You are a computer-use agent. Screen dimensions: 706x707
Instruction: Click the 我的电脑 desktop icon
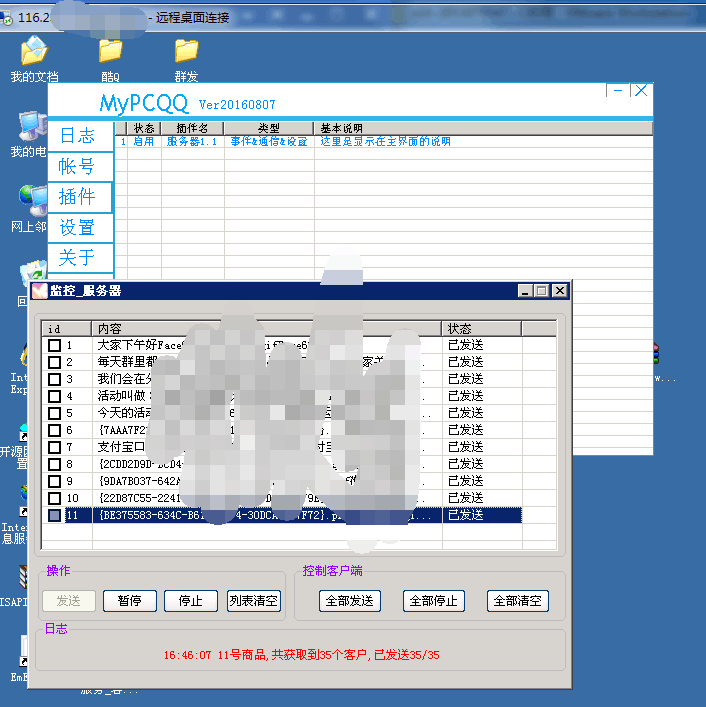32,127
